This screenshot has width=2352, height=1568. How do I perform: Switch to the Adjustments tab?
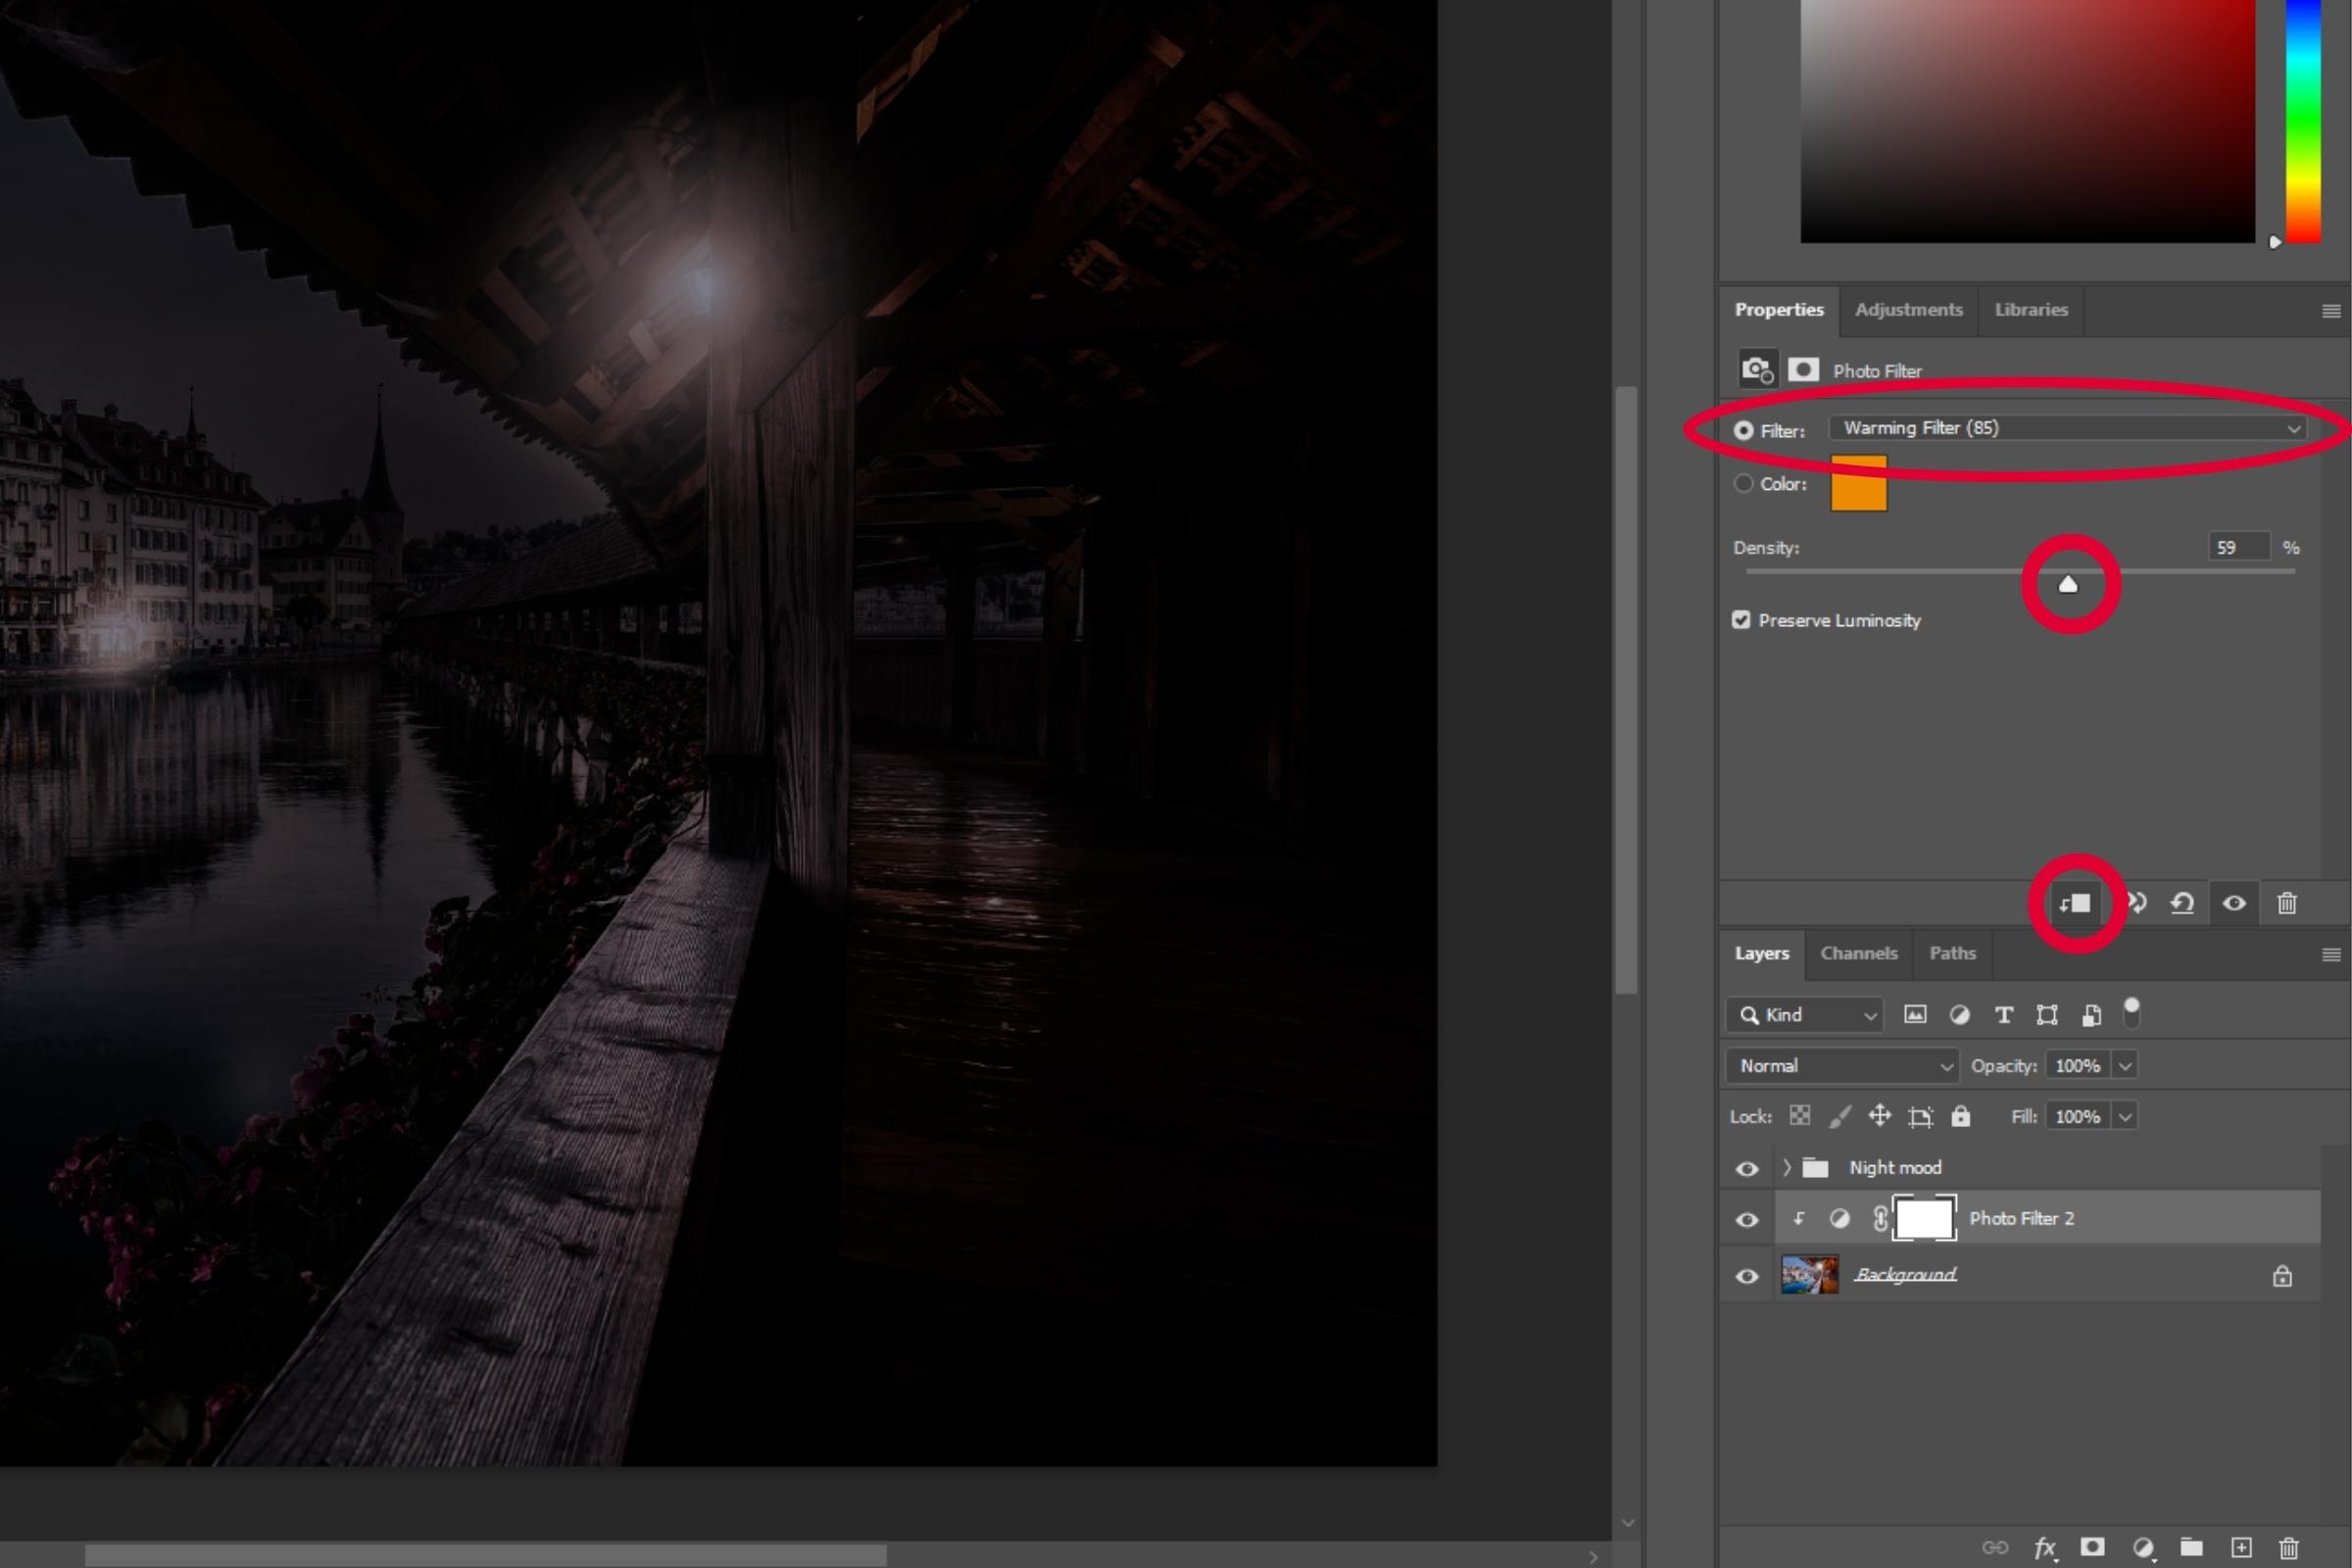1909,310
